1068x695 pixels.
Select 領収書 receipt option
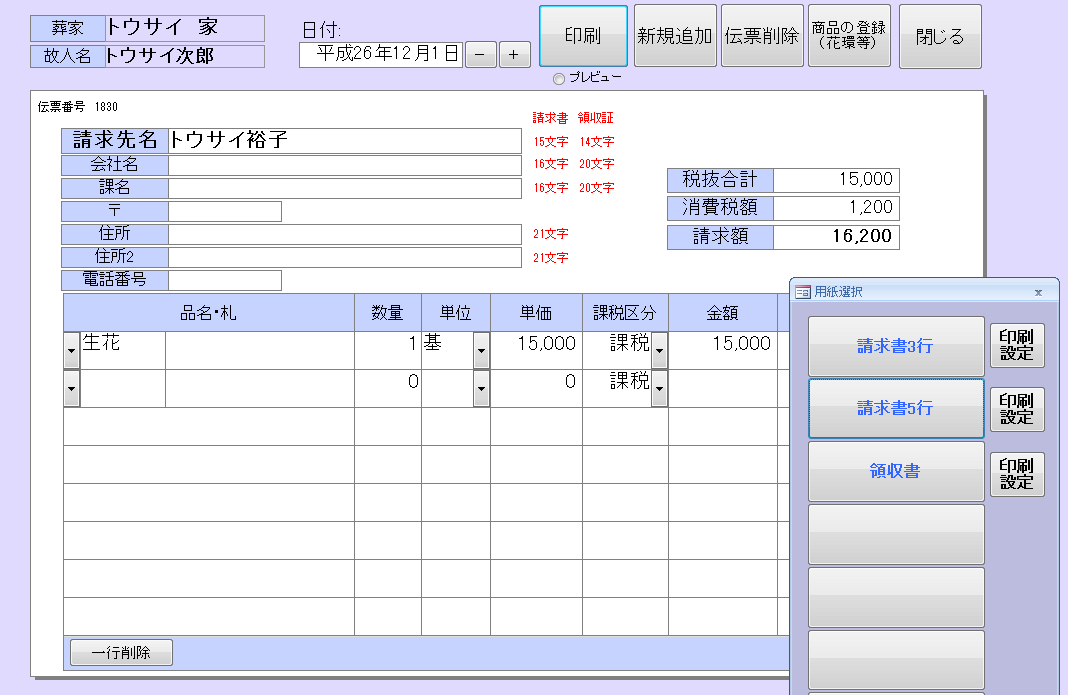click(895, 471)
